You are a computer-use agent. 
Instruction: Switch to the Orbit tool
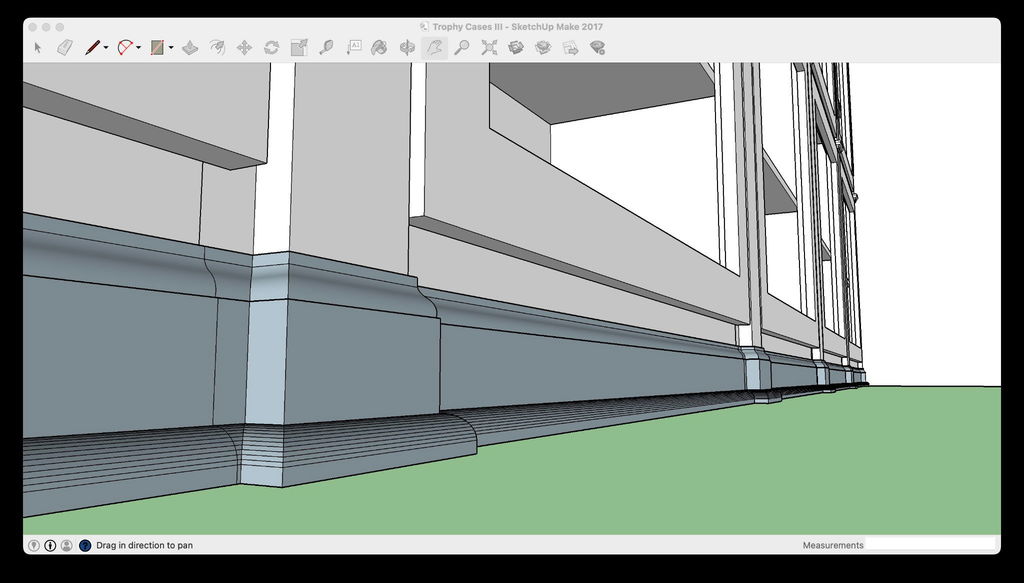click(407, 47)
